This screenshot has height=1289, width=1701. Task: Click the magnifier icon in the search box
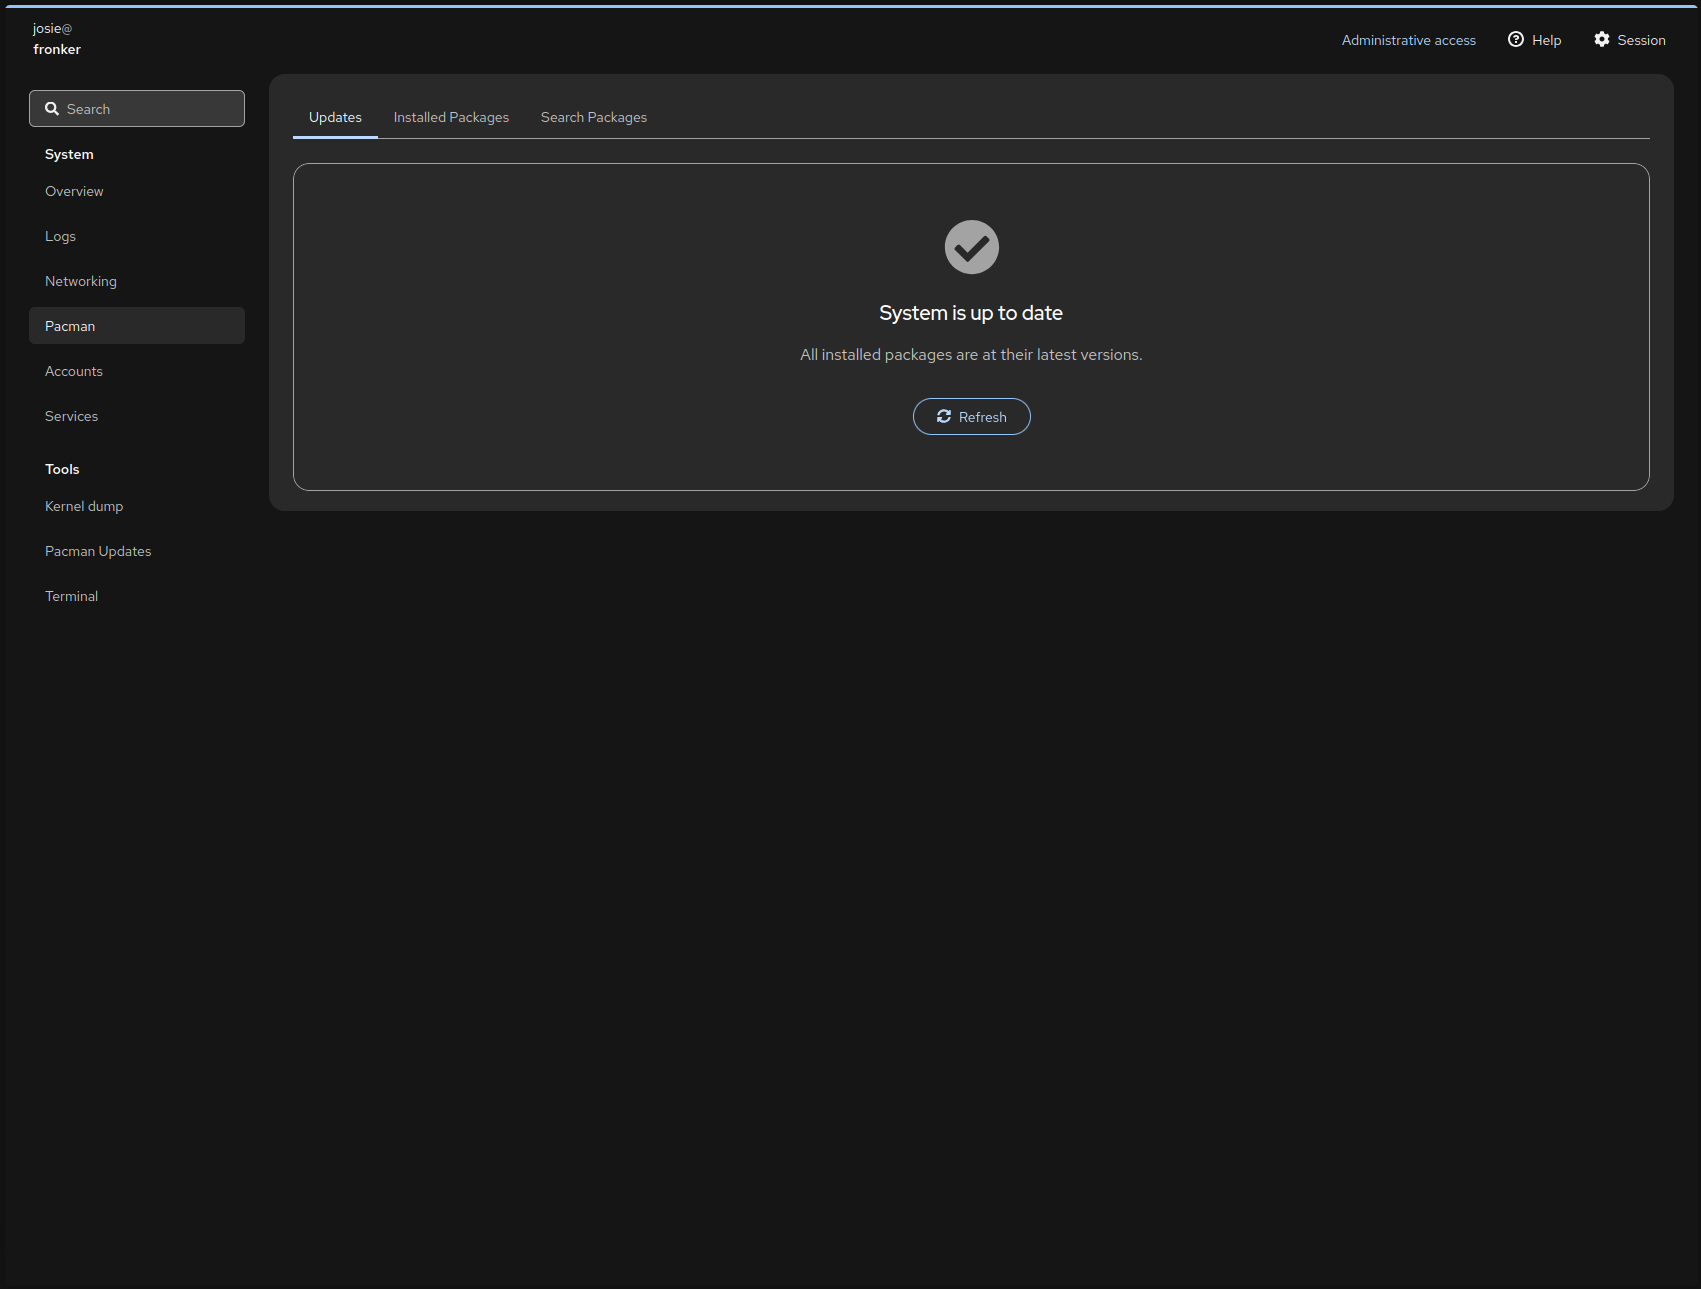point(52,109)
